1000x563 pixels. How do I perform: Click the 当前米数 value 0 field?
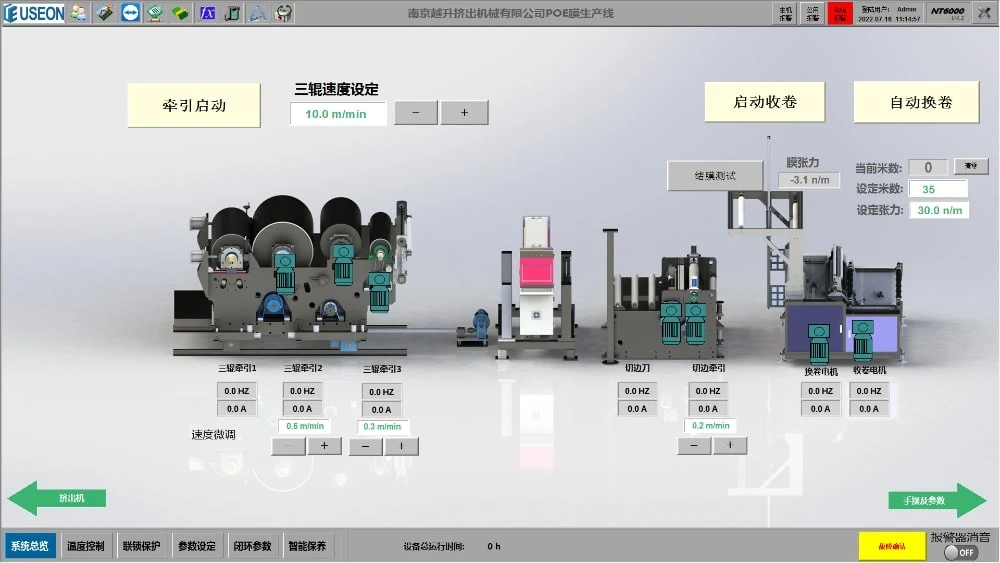(x=928, y=168)
